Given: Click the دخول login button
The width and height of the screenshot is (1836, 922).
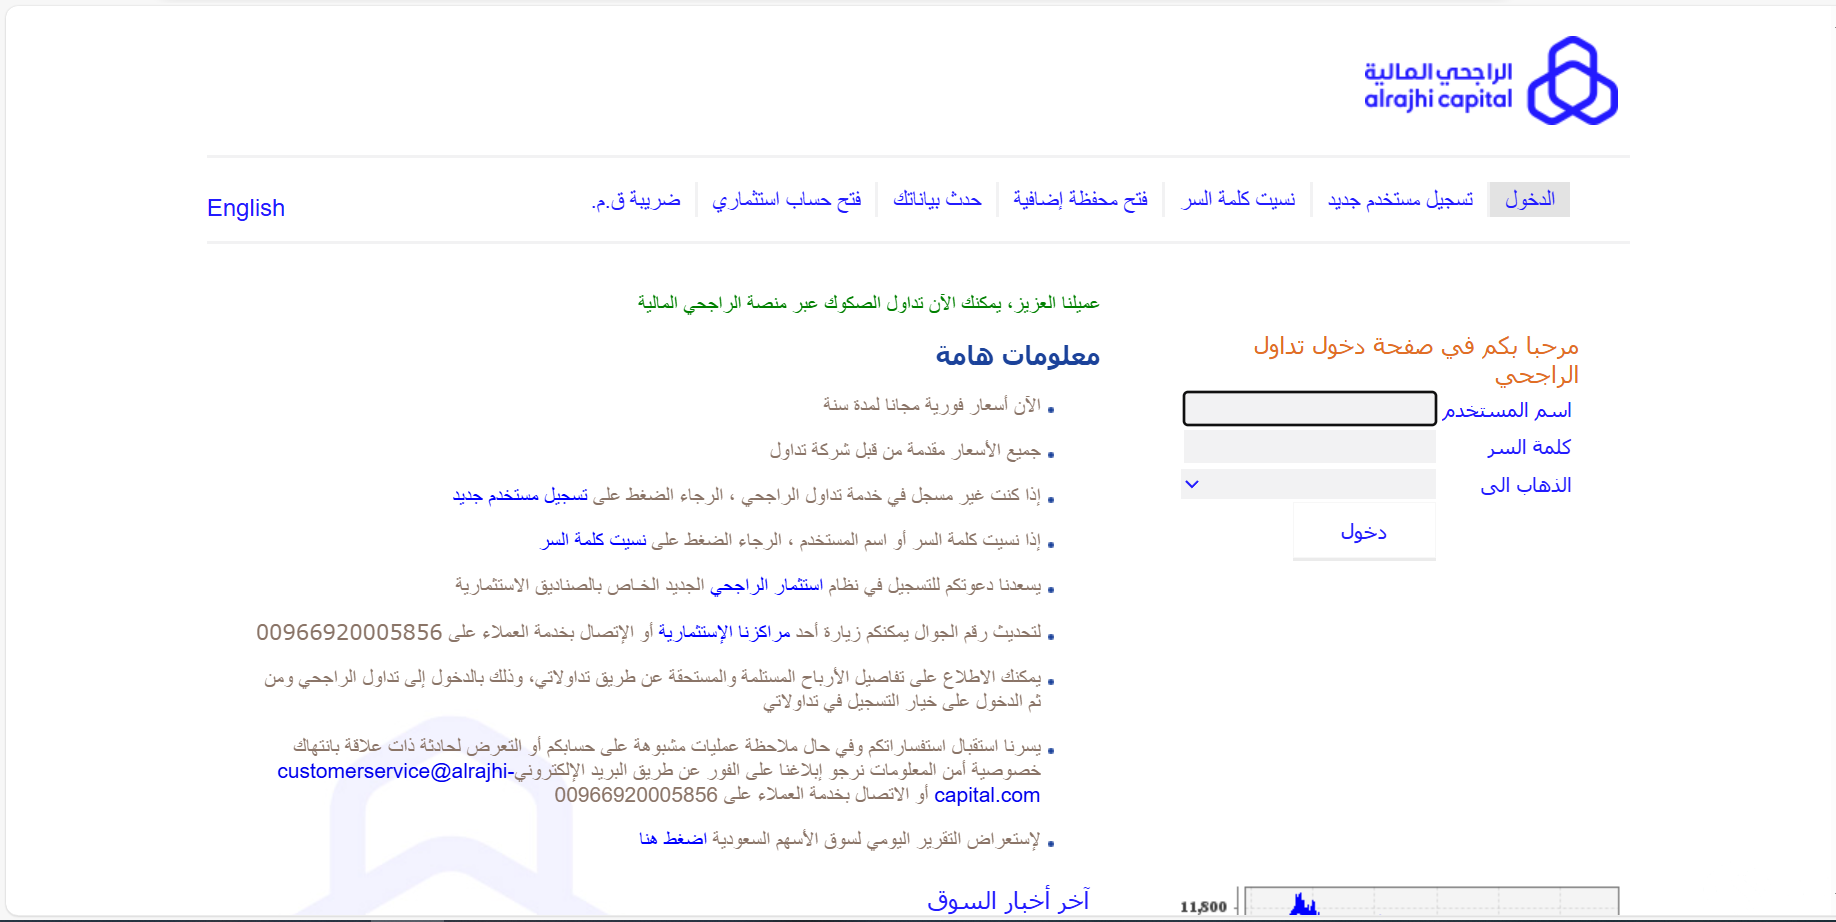Looking at the screenshot, I should pos(1364,531).
